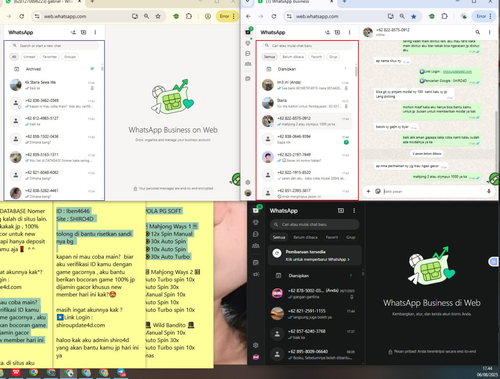Click shiroupdate4d.com link in chat
Screen dimensions: 500x379
457,72
